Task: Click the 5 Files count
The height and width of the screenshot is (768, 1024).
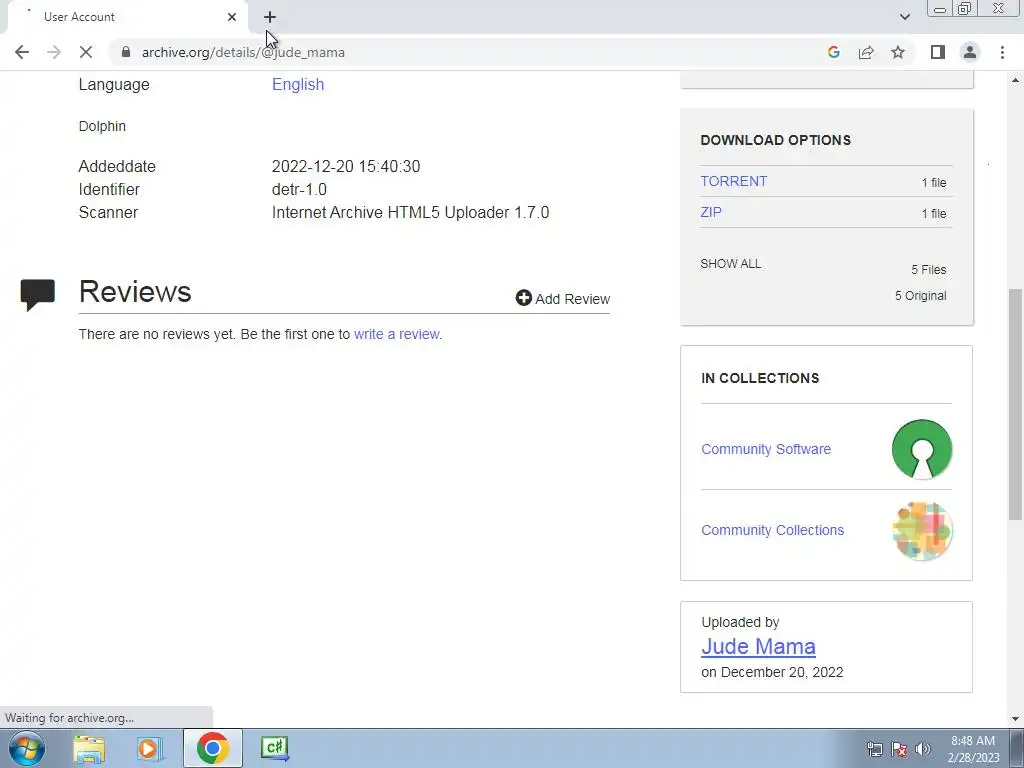Action: 929,270
